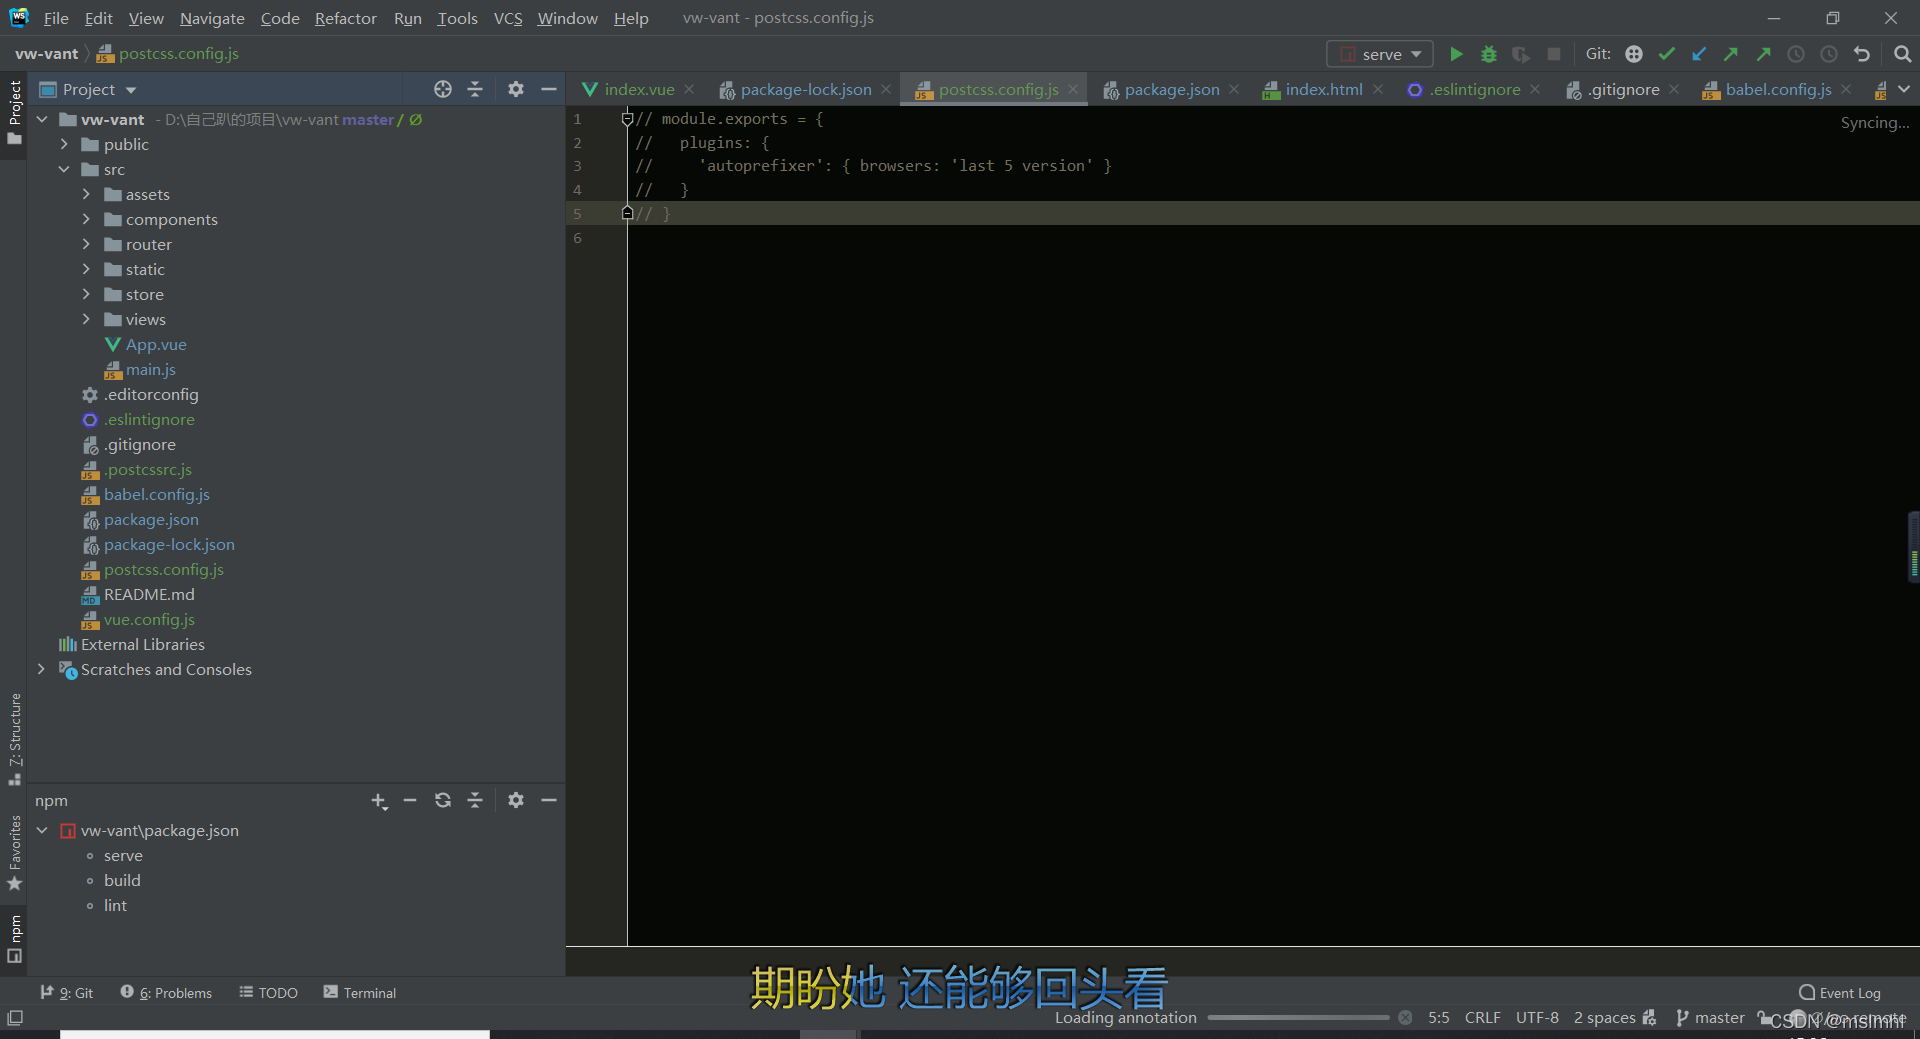Select README.md in project tree
The width and height of the screenshot is (1920, 1039).
pyautogui.click(x=149, y=594)
